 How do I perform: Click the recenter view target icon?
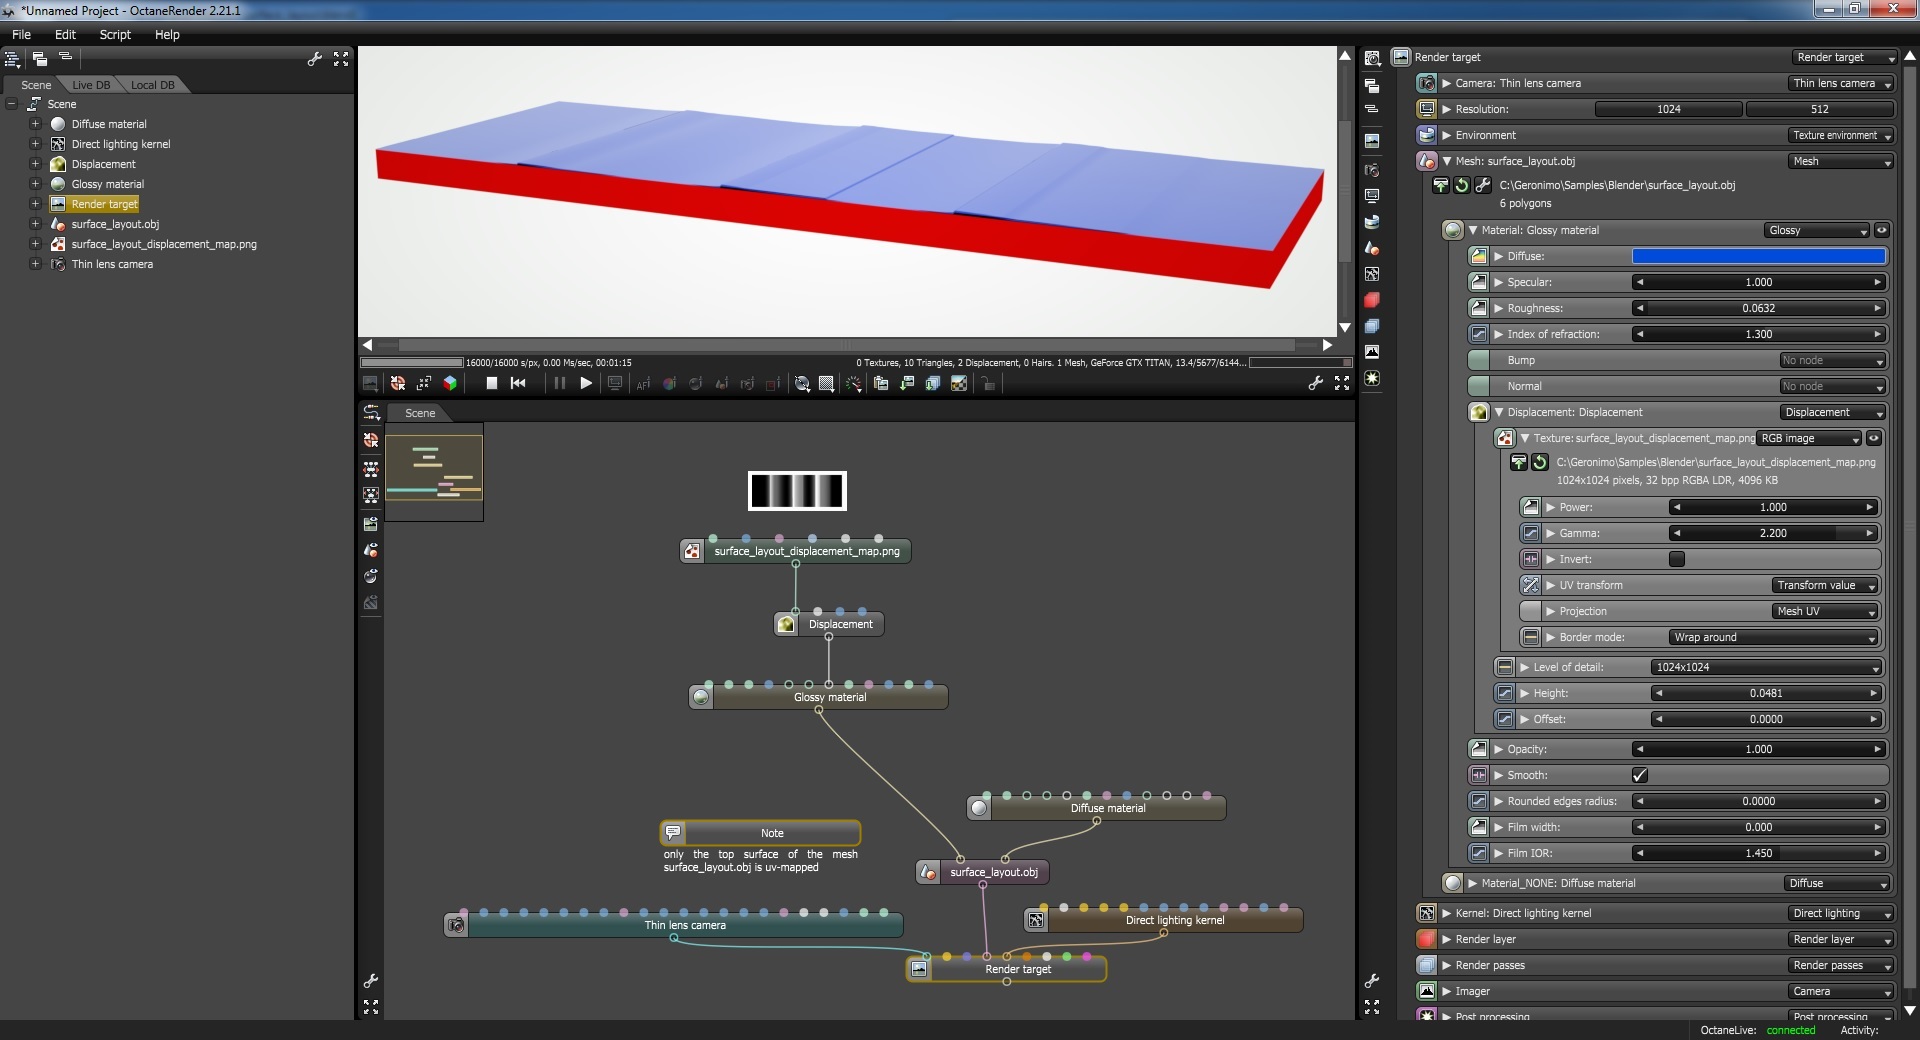pyautogui.click(x=424, y=383)
